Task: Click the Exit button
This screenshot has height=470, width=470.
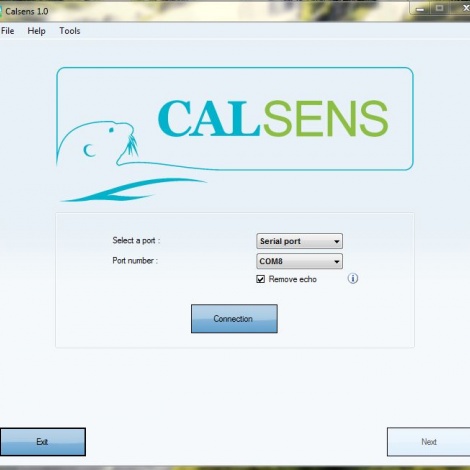Action: 42,442
